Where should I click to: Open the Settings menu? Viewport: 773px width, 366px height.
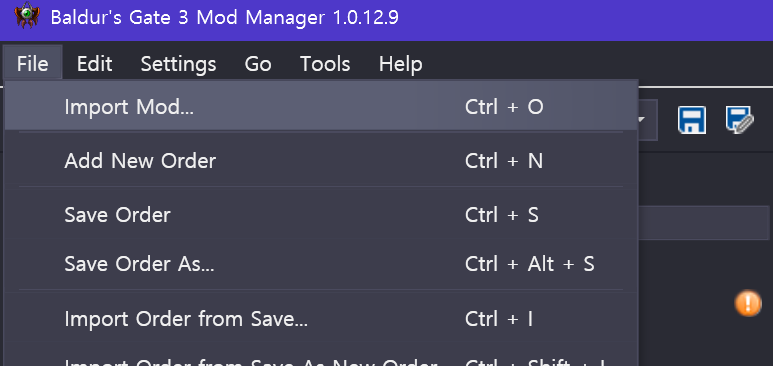pyautogui.click(x=178, y=64)
